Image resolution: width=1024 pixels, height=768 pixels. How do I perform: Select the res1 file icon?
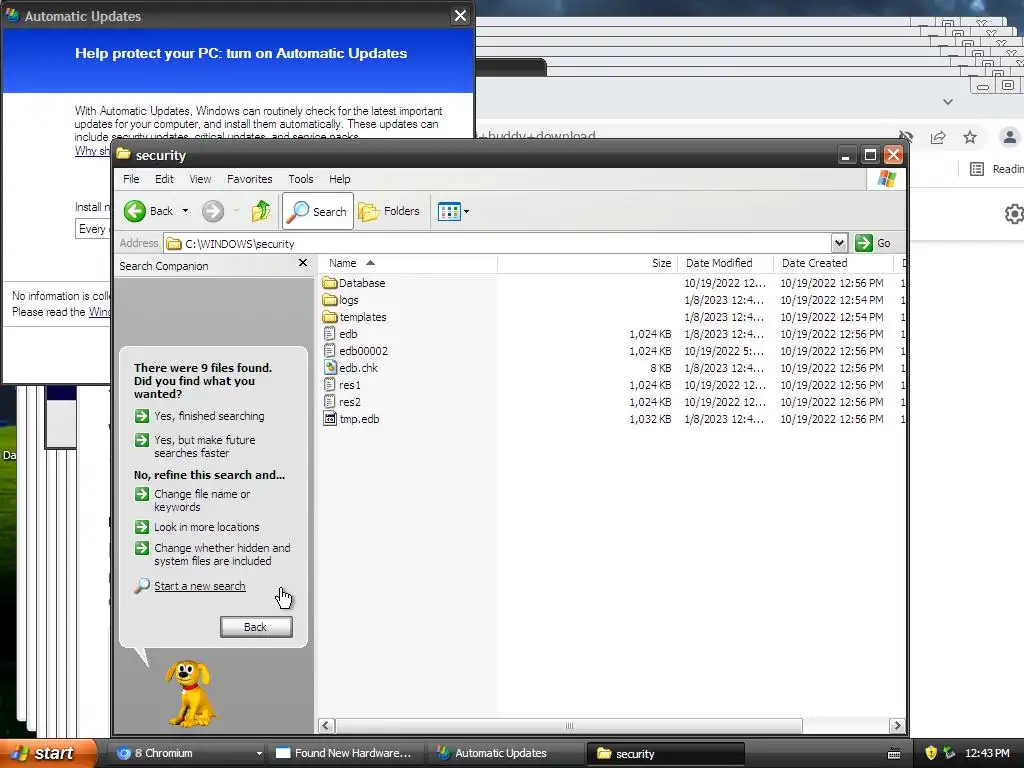coord(330,385)
